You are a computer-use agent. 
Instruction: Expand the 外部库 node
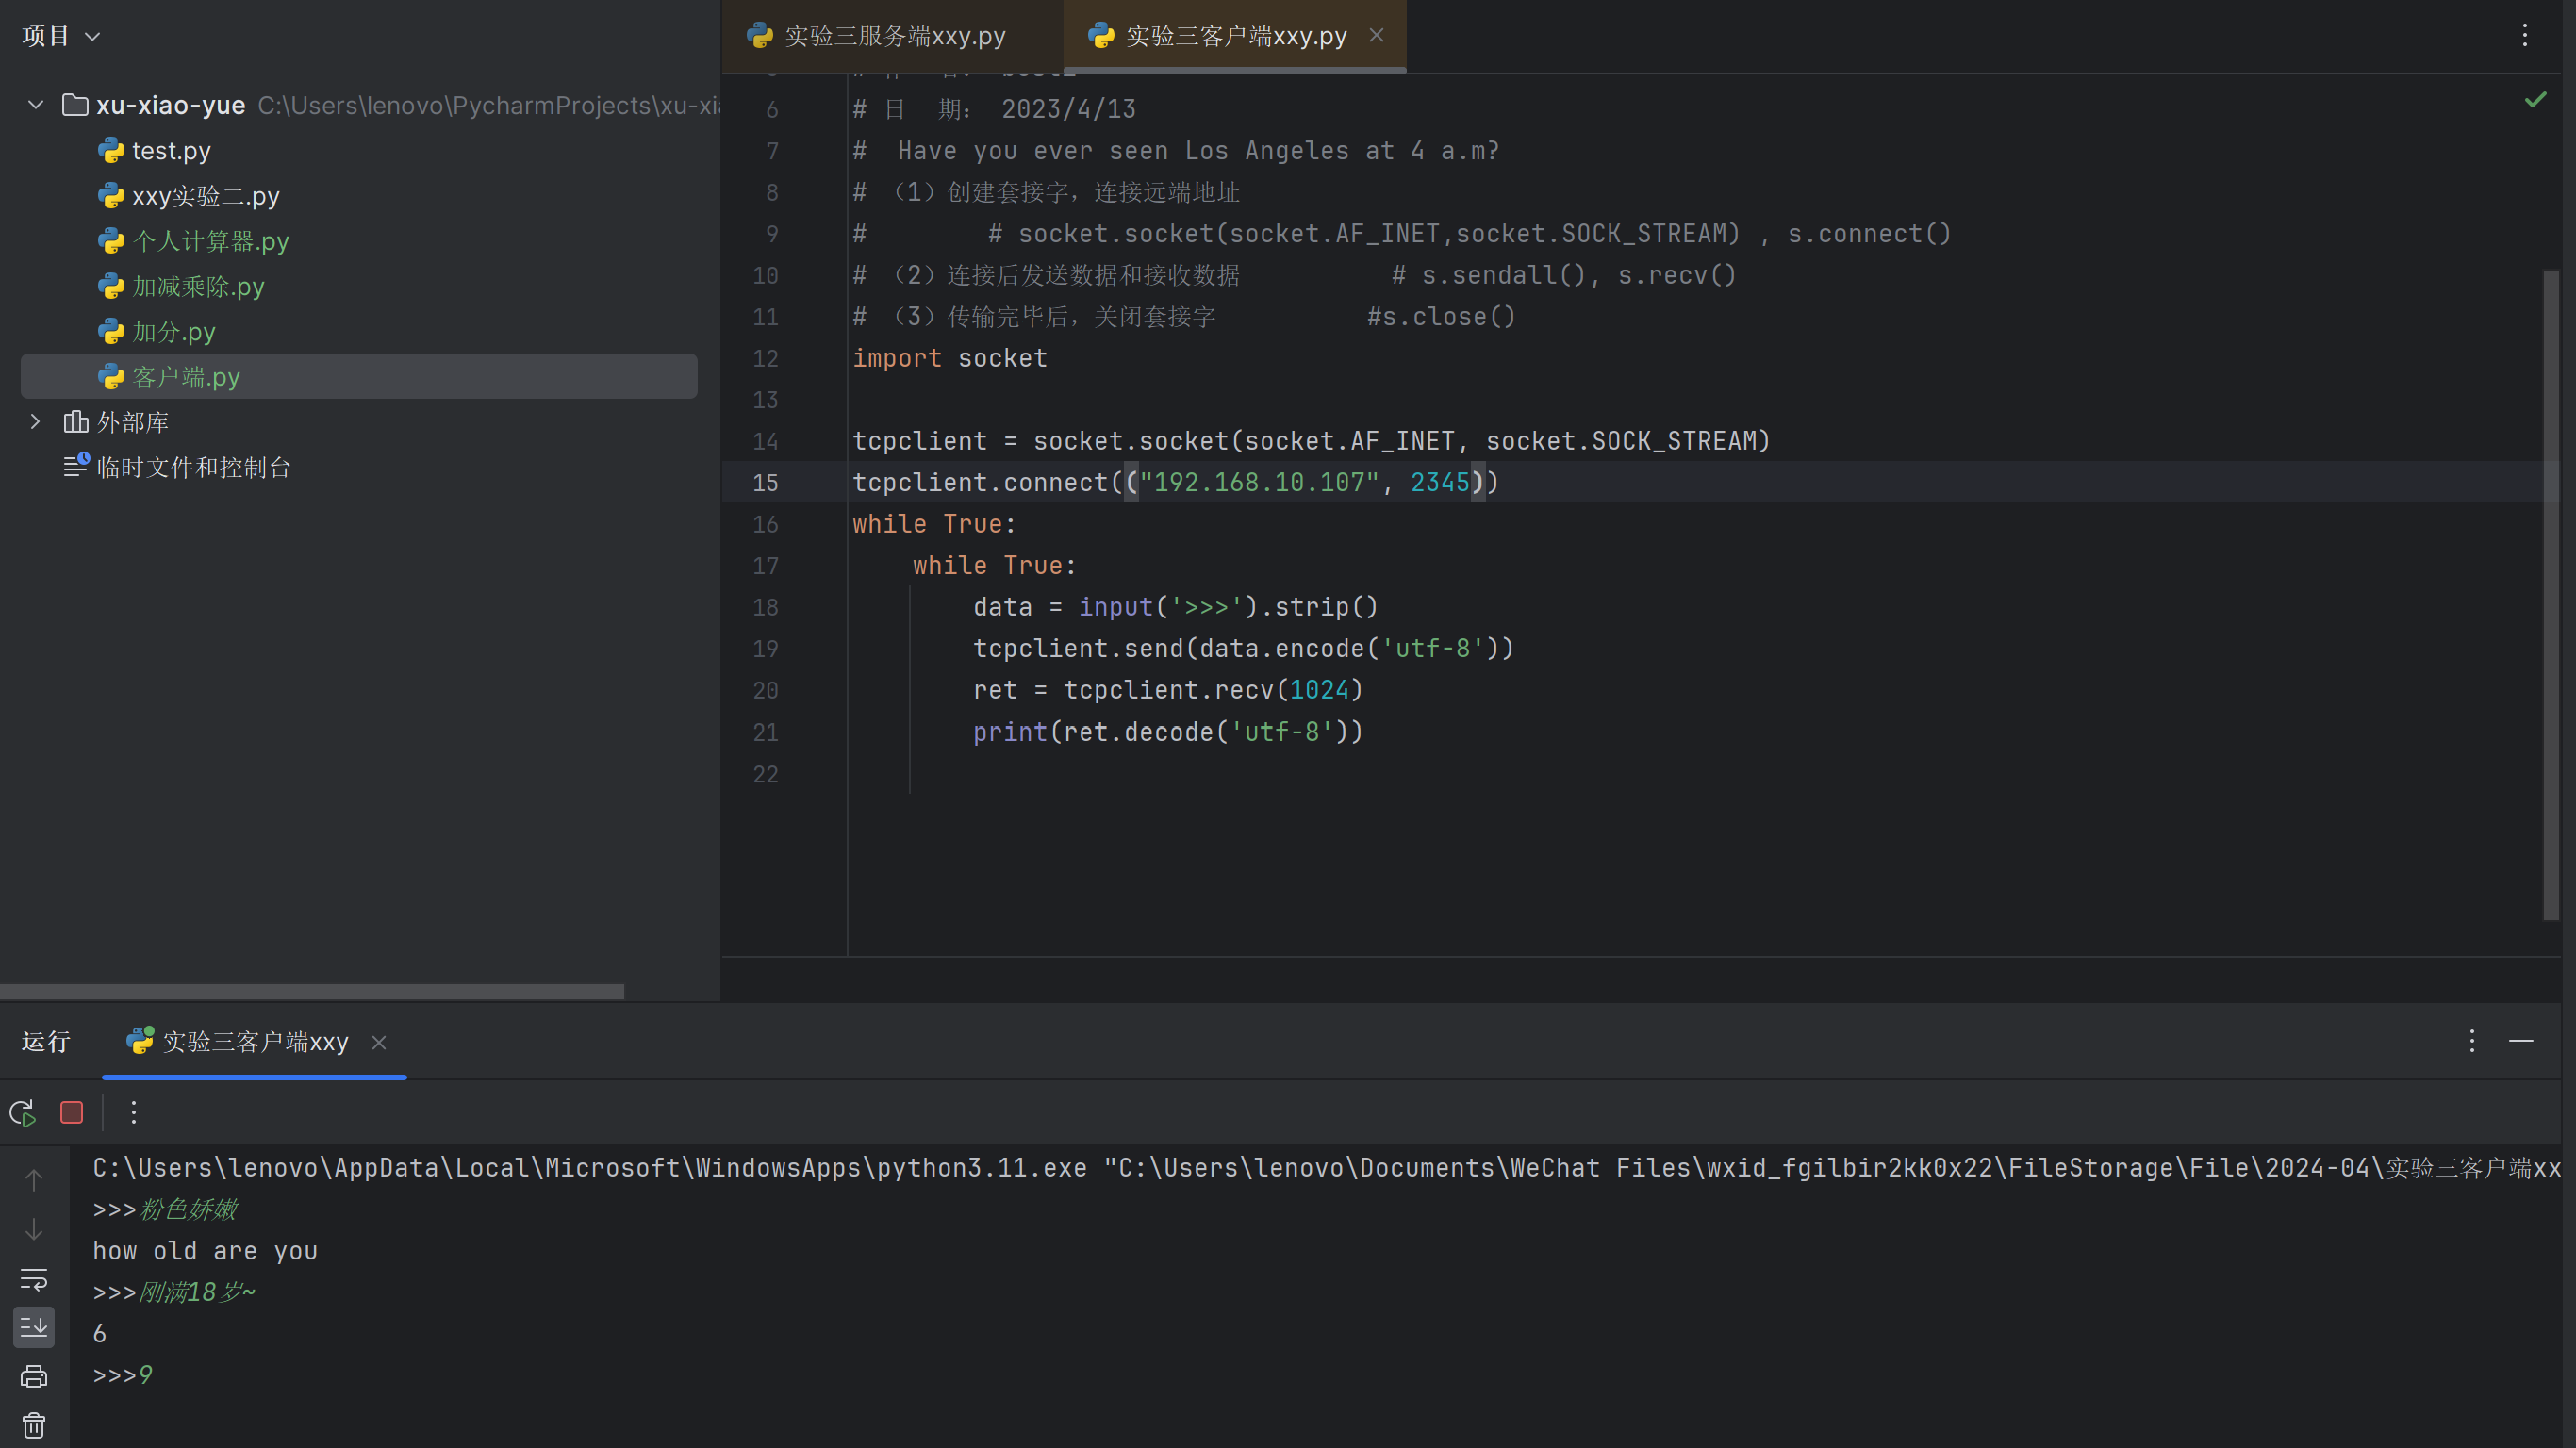36,422
